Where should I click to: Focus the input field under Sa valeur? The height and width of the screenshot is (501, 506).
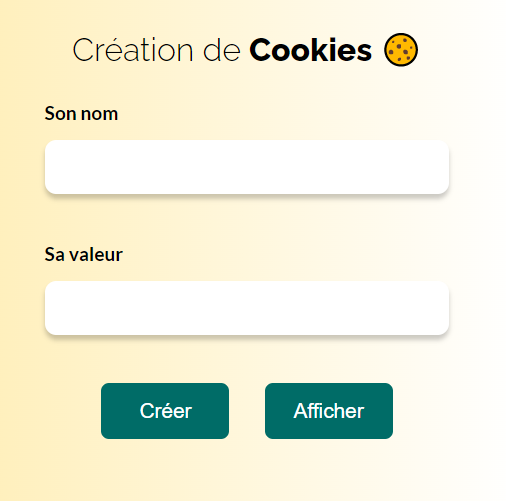pos(247,308)
